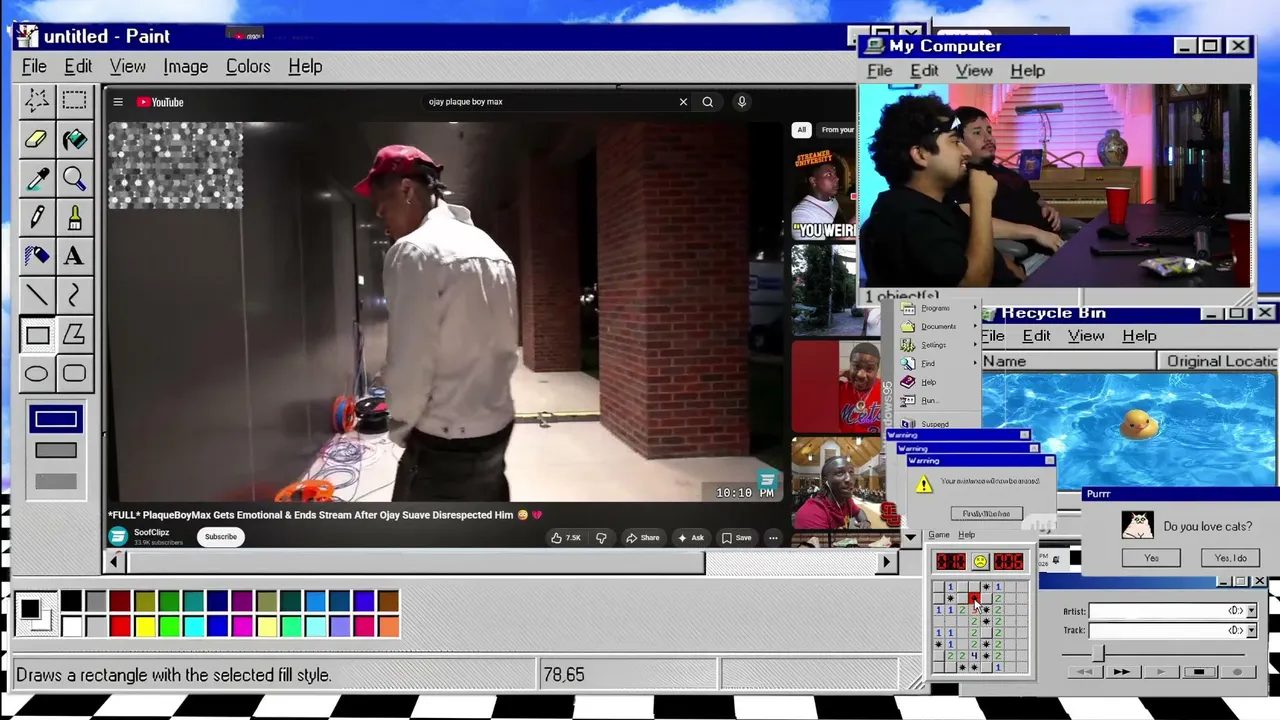Screen dimensions: 1280x720
Task: Open the three-dot more actions menu
Action: 773,538
